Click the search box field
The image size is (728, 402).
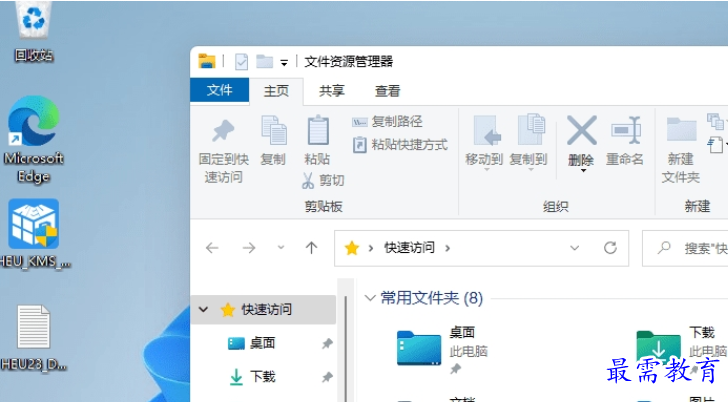685,248
